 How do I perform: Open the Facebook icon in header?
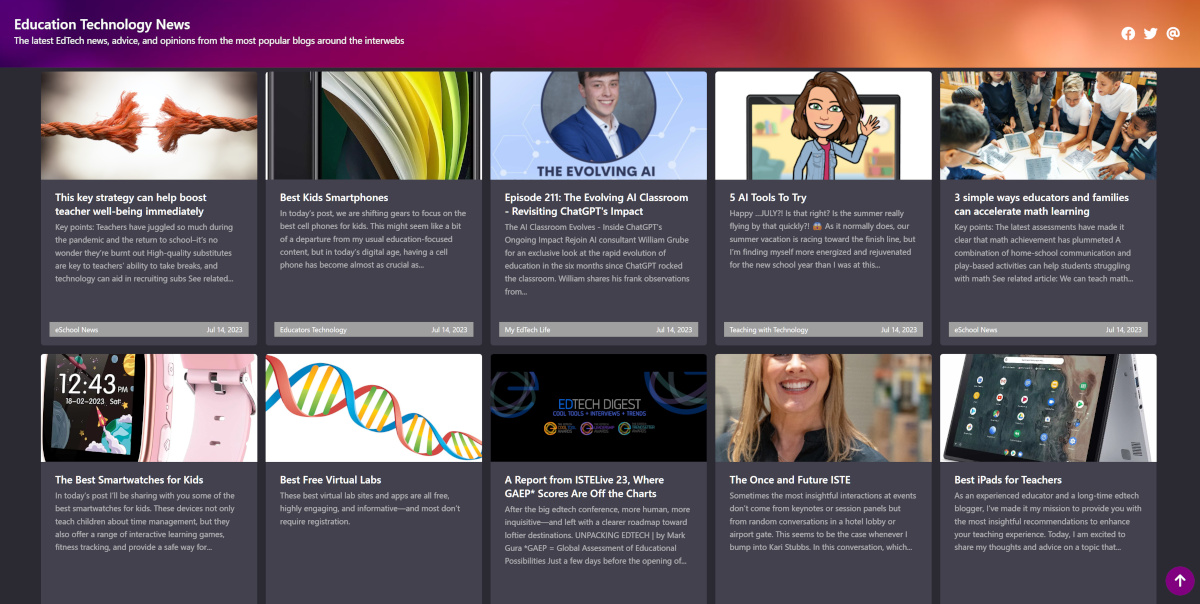(1128, 33)
